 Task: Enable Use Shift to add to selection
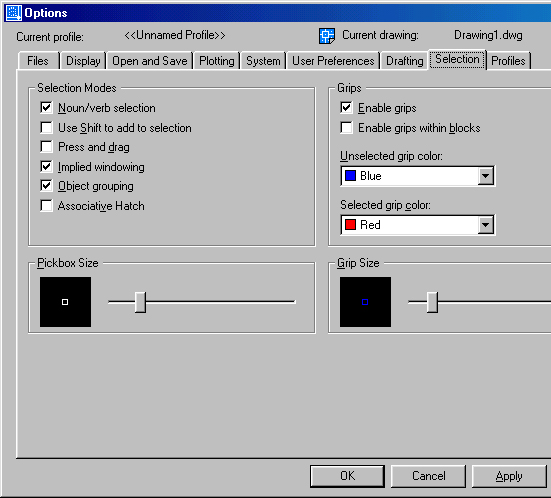pyautogui.click(x=46, y=127)
